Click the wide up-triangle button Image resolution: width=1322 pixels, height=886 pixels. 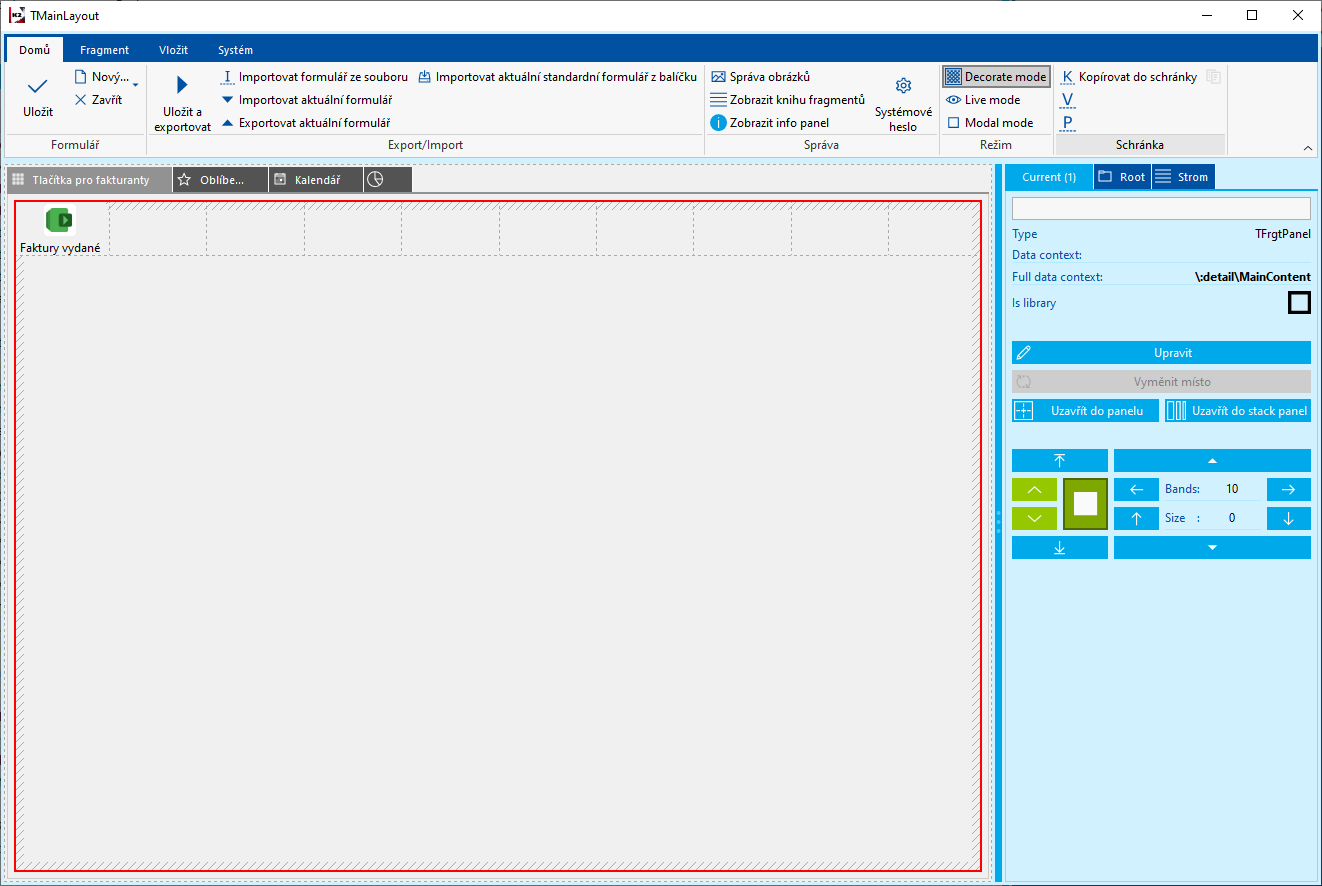pyautogui.click(x=1212, y=460)
